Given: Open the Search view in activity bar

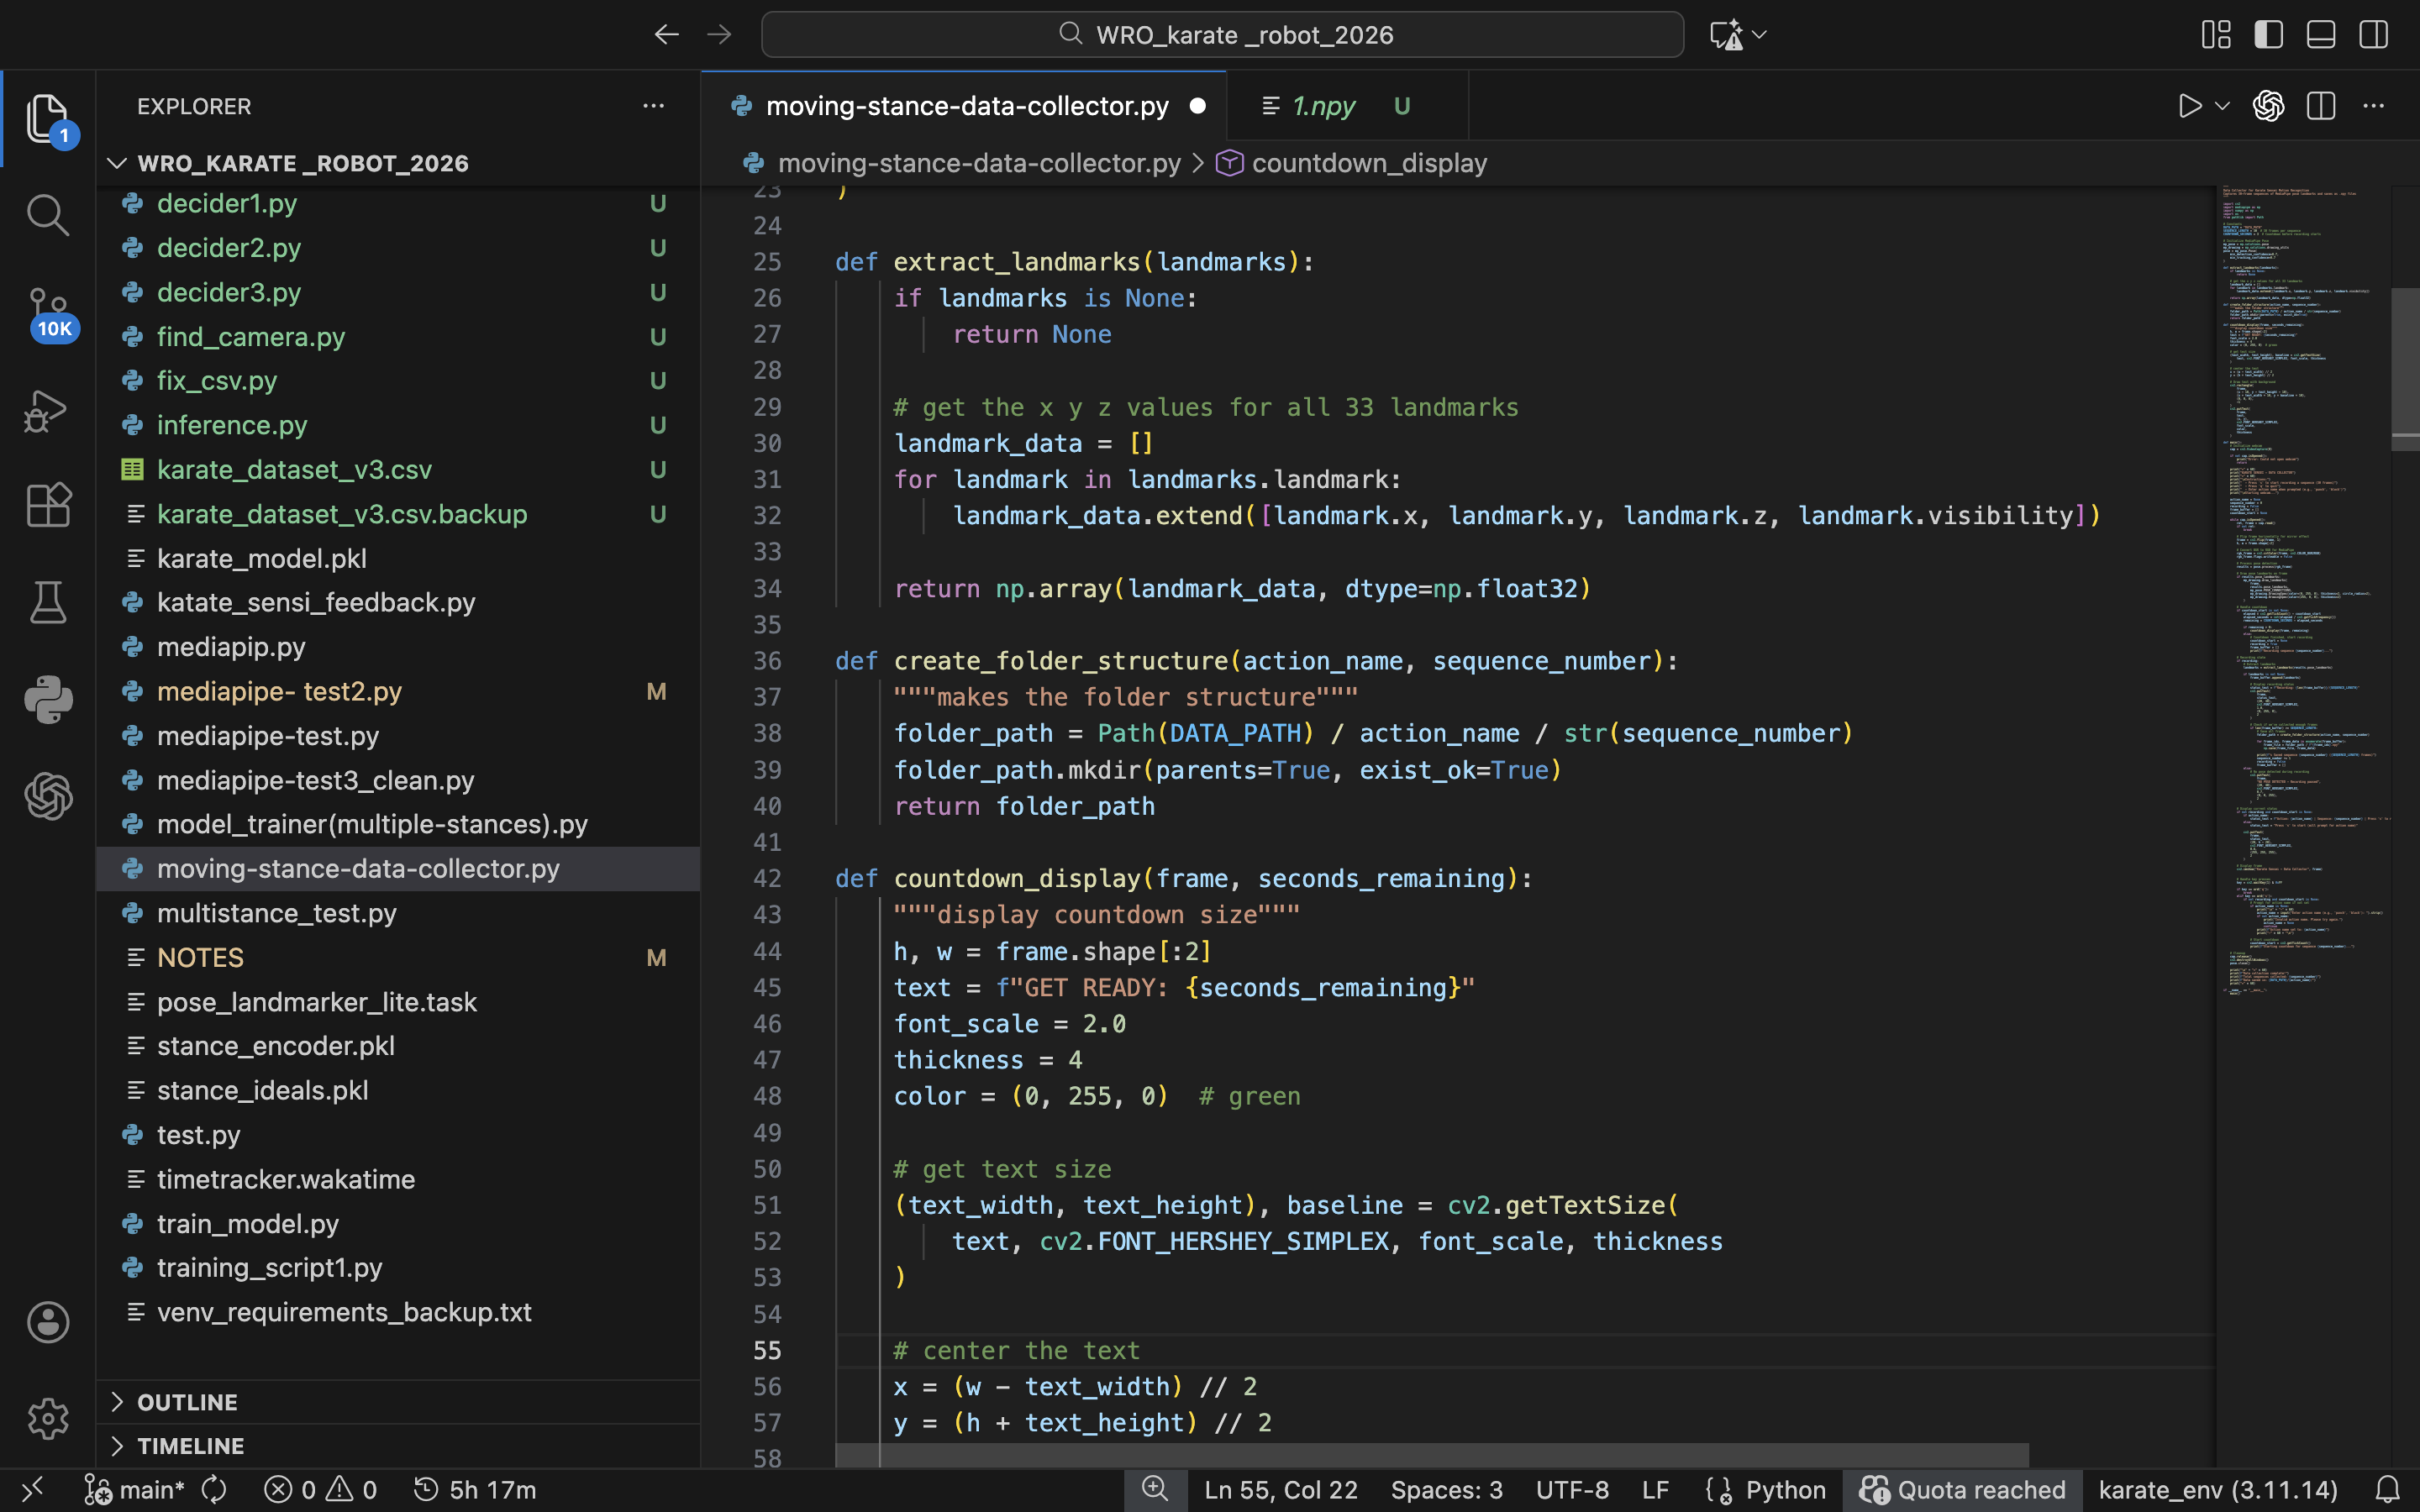Looking at the screenshot, I should pos(47,215).
